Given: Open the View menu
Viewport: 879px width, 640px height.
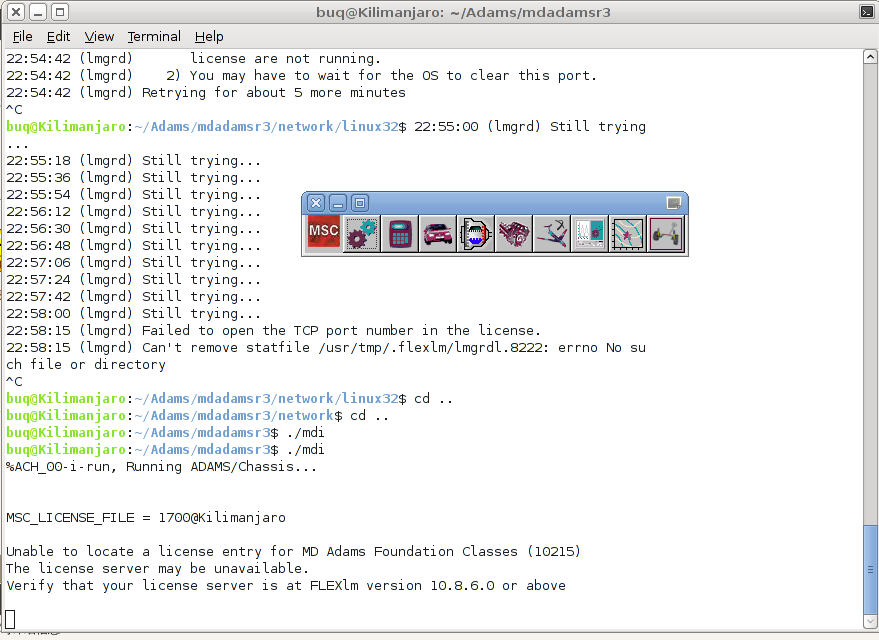Looking at the screenshot, I should pyautogui.click(x=99, y=36).
